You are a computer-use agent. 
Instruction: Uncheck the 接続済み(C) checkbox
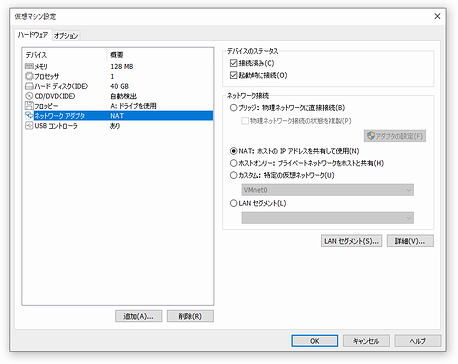[233, 63]
